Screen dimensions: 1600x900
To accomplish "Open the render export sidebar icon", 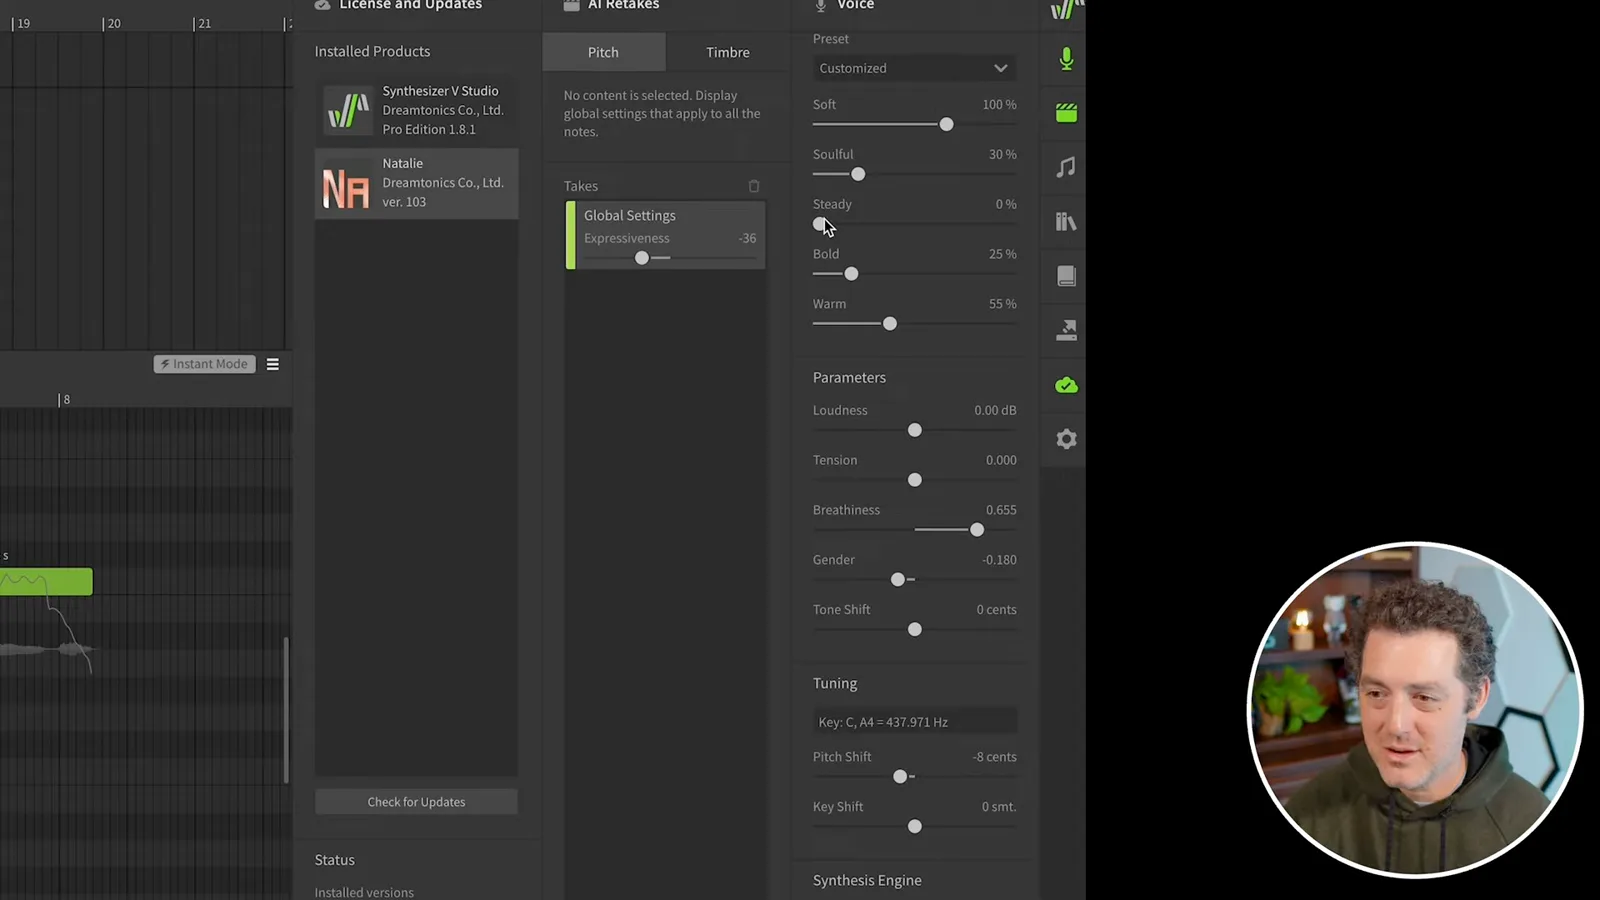I will click(1066, 330).
